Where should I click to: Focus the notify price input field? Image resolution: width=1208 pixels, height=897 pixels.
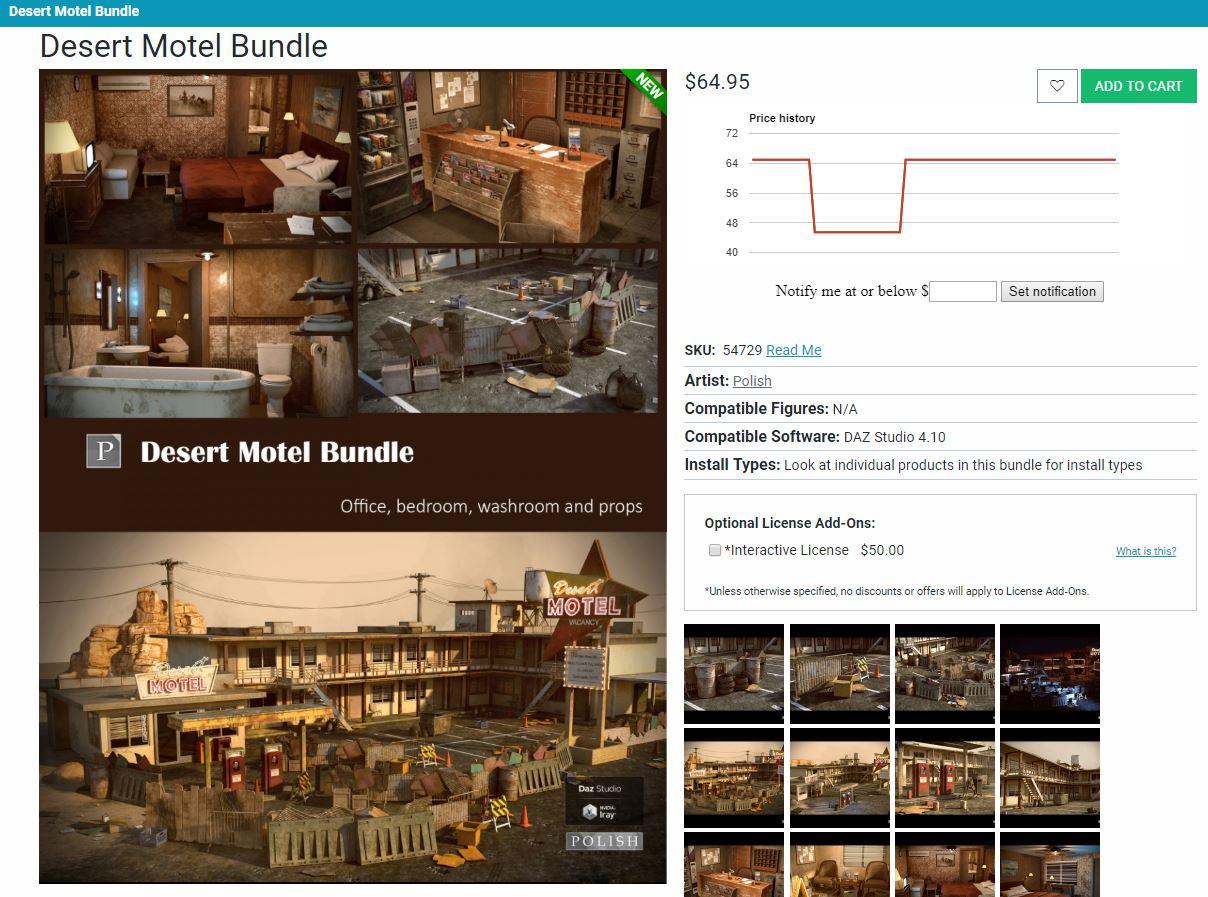(963, 291)
